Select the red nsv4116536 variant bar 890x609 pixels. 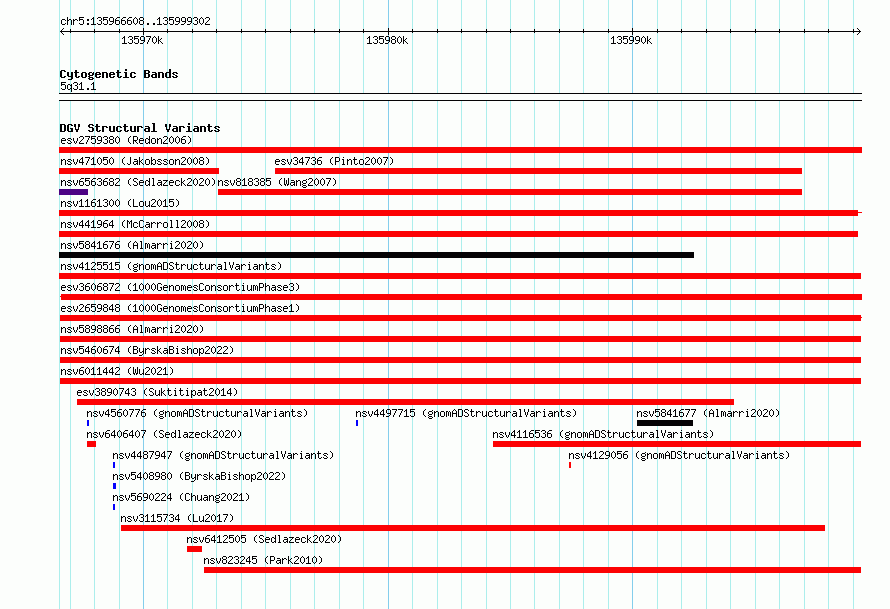[x=677, y=444]
